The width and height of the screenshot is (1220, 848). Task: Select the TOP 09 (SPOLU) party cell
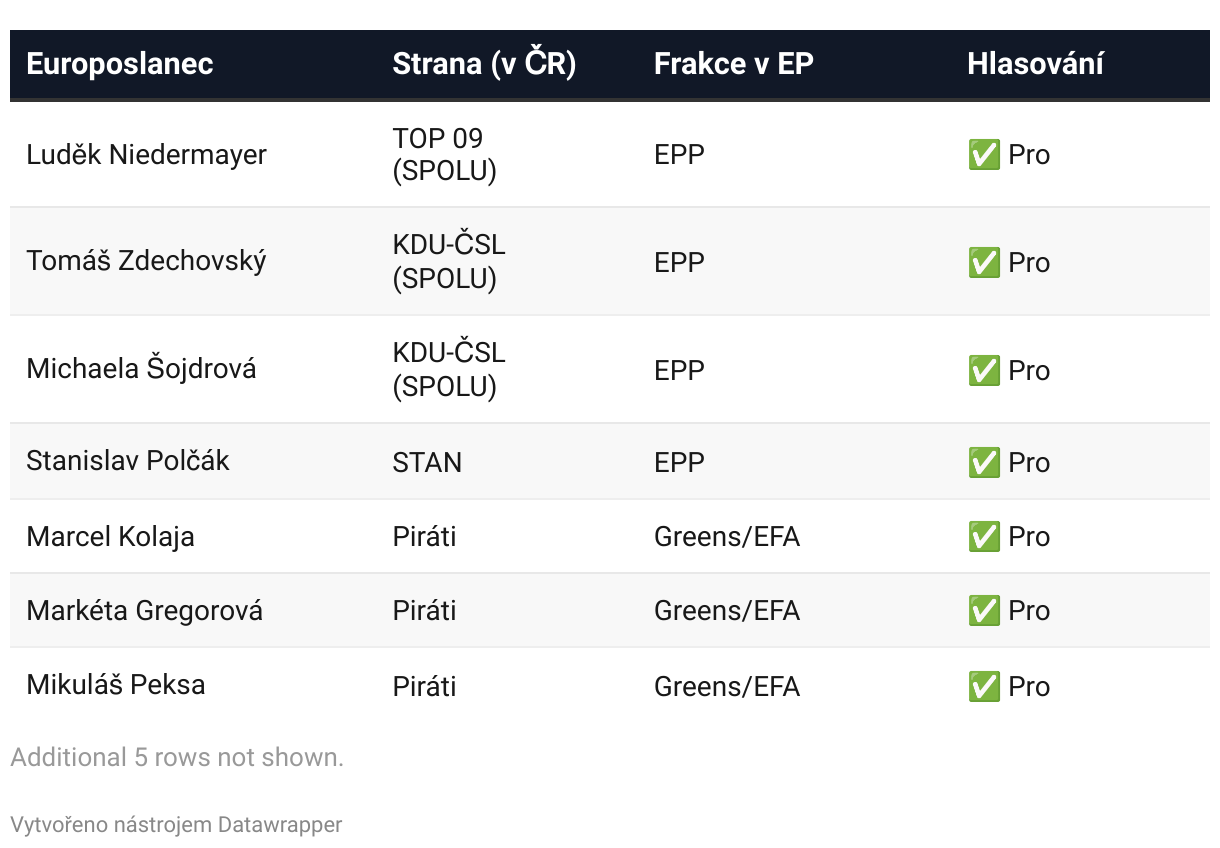[445, 155]
